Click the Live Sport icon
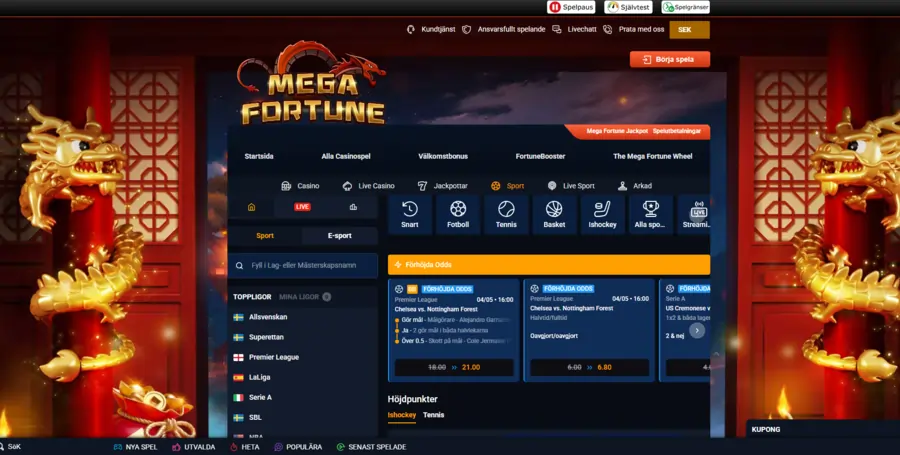 click(x=552, y=186)
